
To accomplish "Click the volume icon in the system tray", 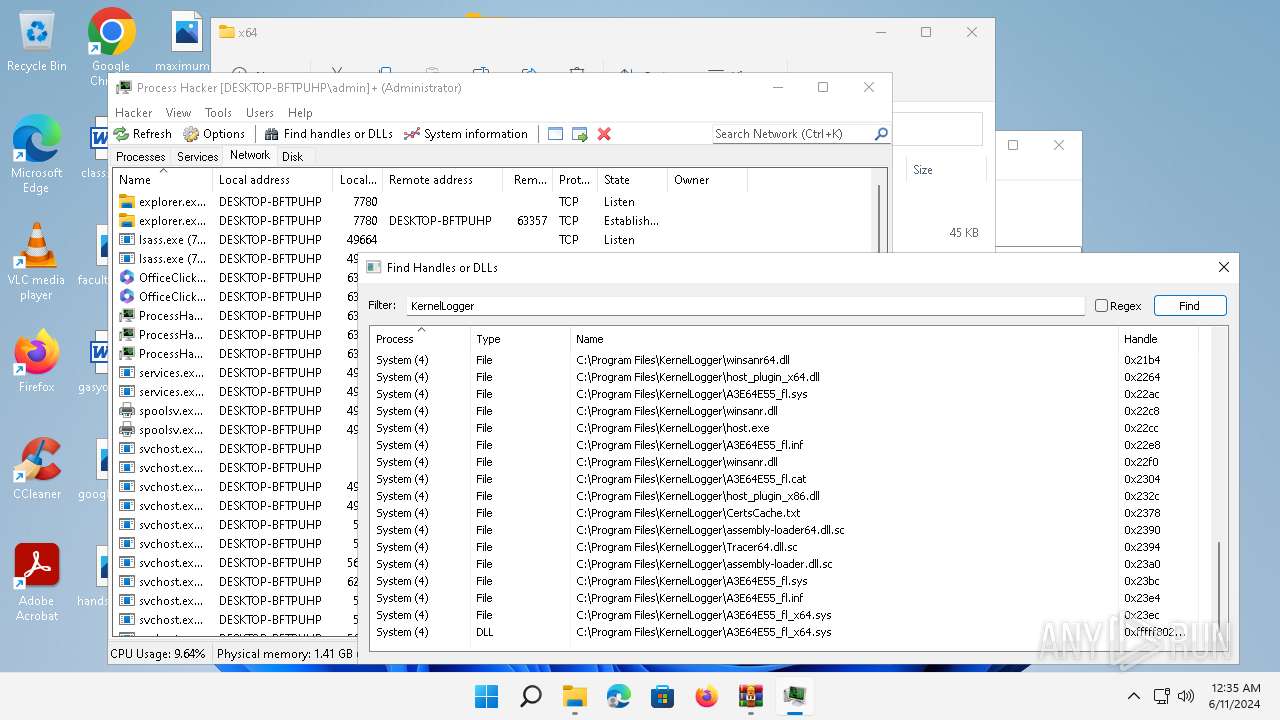I will 1187,696.
